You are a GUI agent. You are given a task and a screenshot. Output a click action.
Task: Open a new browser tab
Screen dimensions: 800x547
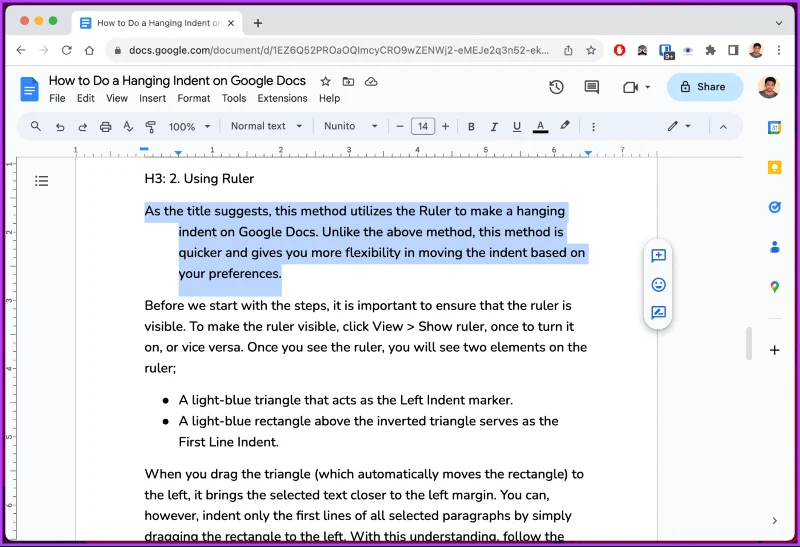tap(258, 23)
